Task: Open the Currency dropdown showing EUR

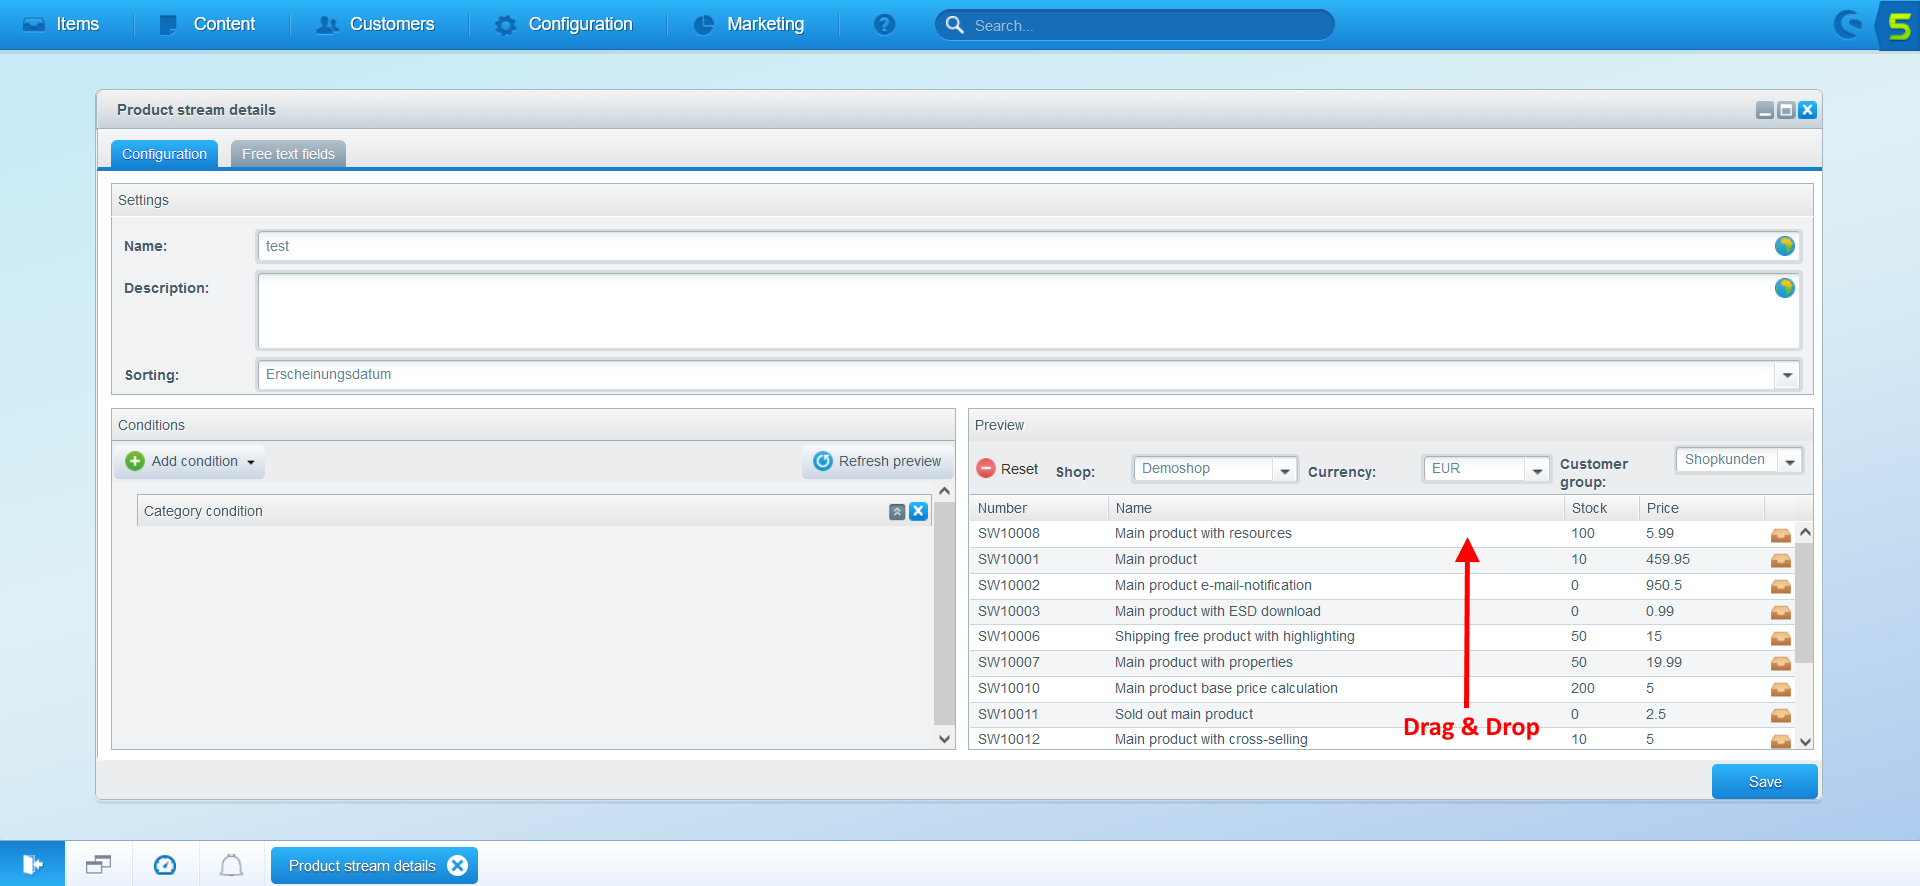Action: click(x=1537, y=469)
